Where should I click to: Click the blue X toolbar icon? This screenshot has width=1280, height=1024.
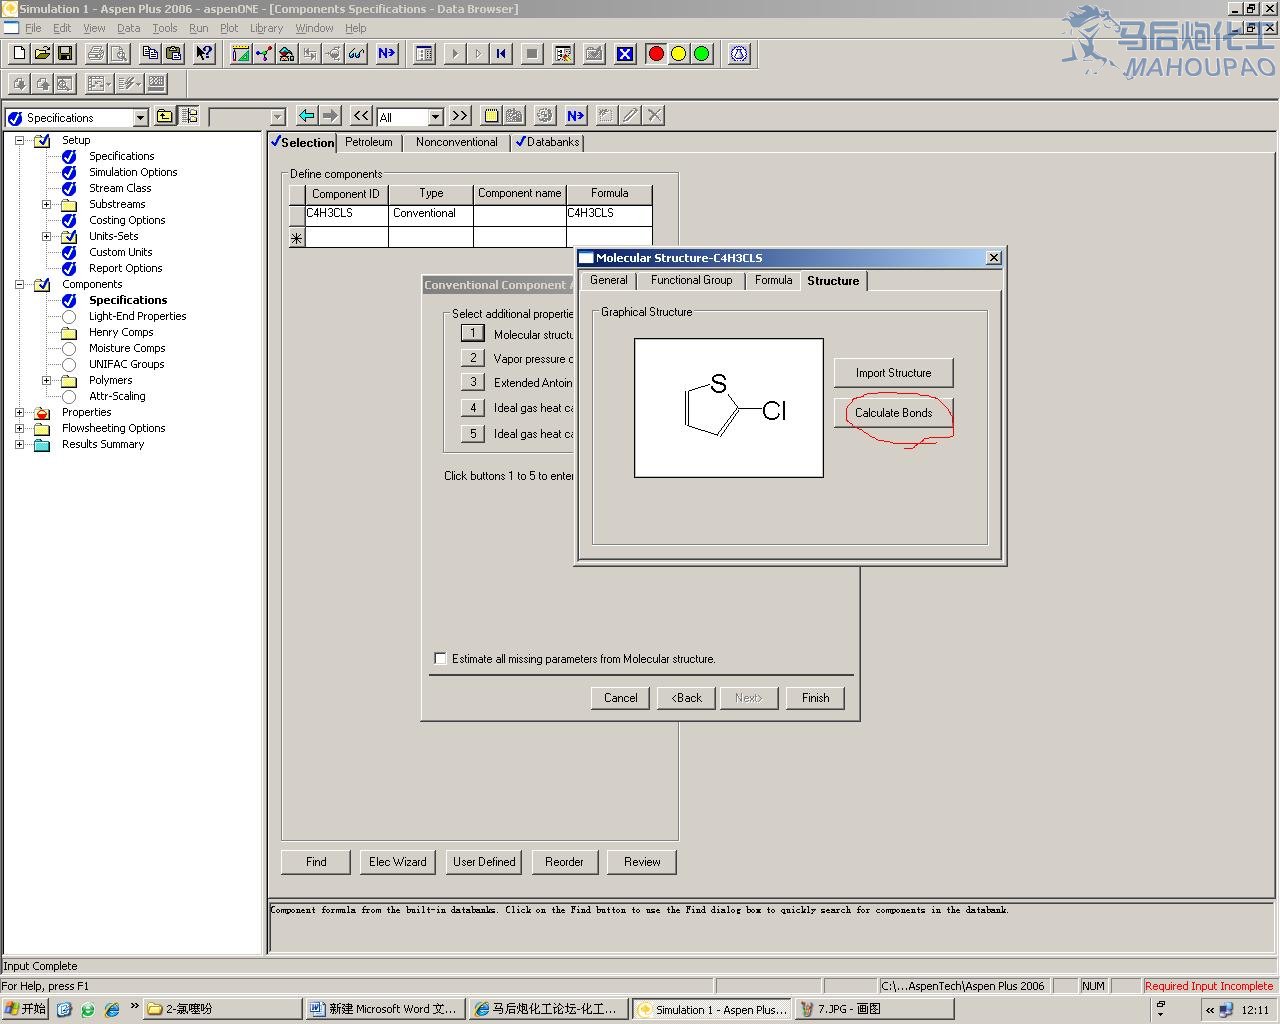625,54
